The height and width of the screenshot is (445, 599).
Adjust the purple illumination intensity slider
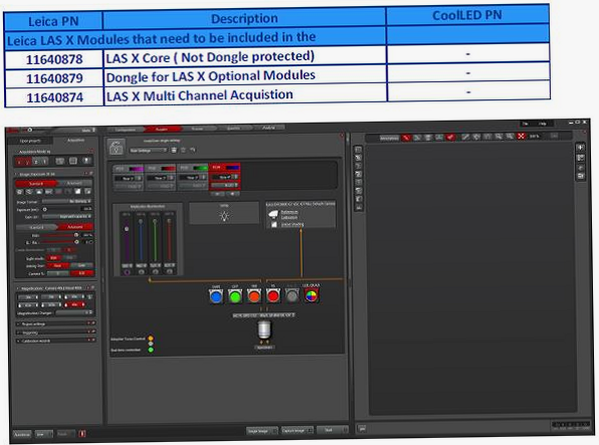click(x=126, y=229)
